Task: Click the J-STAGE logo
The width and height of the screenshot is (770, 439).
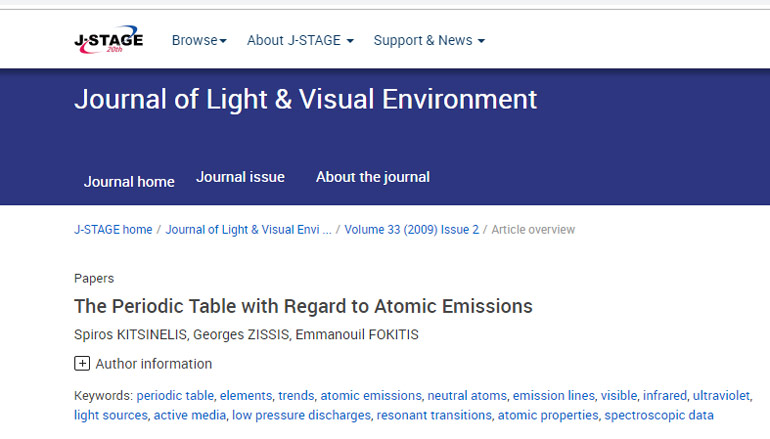Action: 109,41
